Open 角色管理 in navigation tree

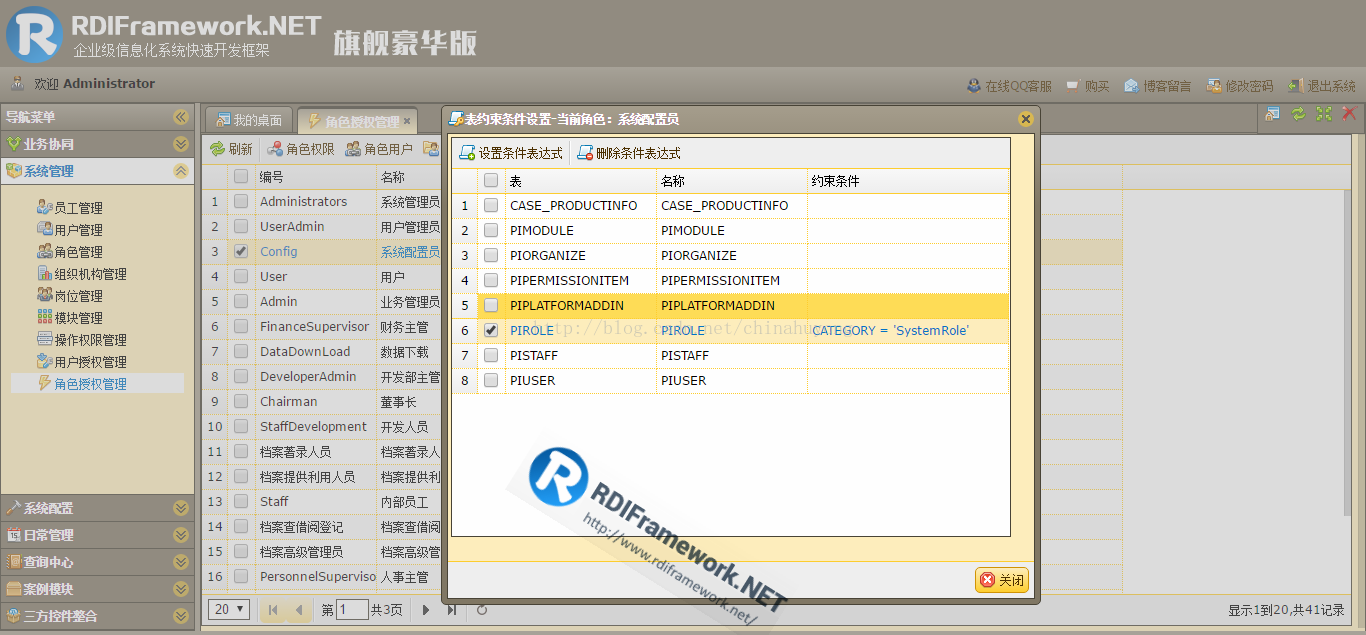coord(69,252)
